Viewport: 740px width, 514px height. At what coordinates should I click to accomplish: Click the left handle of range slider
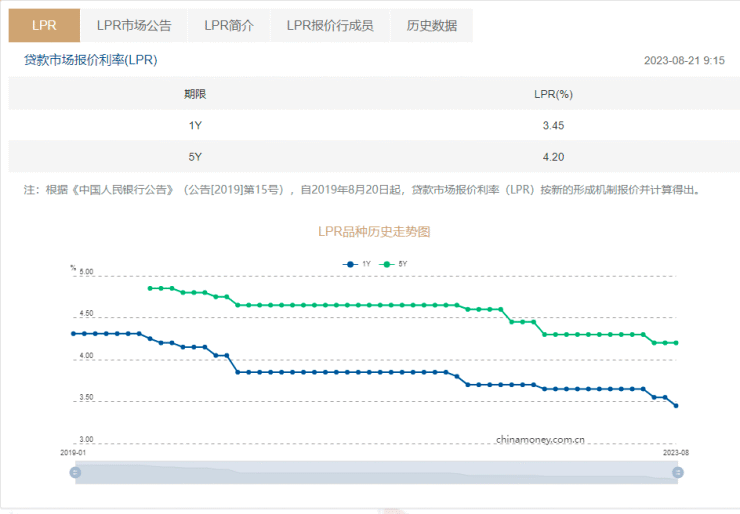tap(75, 473)
